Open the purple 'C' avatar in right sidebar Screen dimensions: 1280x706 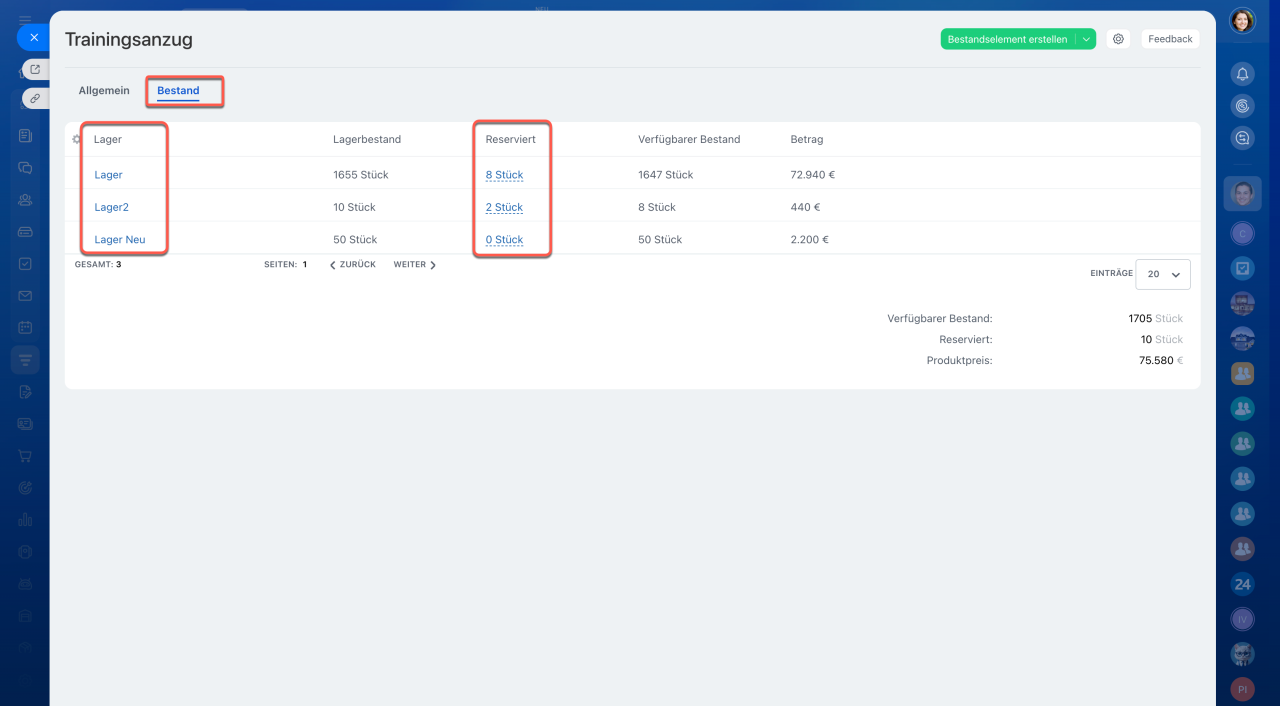pos(1242,233)
